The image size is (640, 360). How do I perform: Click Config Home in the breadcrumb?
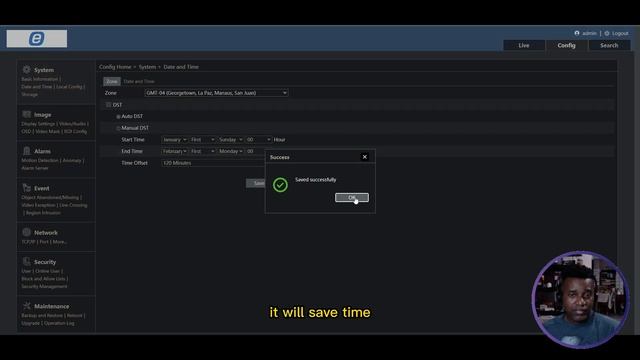click(x=115, y=67)
